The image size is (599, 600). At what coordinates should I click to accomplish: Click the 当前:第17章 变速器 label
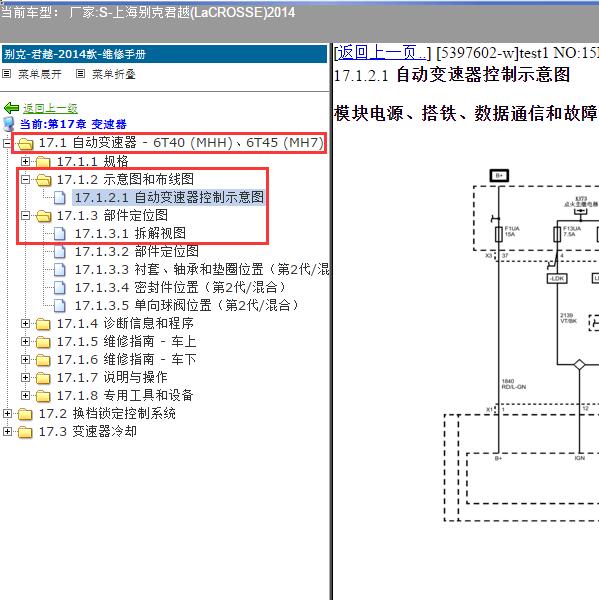click(x=73, y=124)
